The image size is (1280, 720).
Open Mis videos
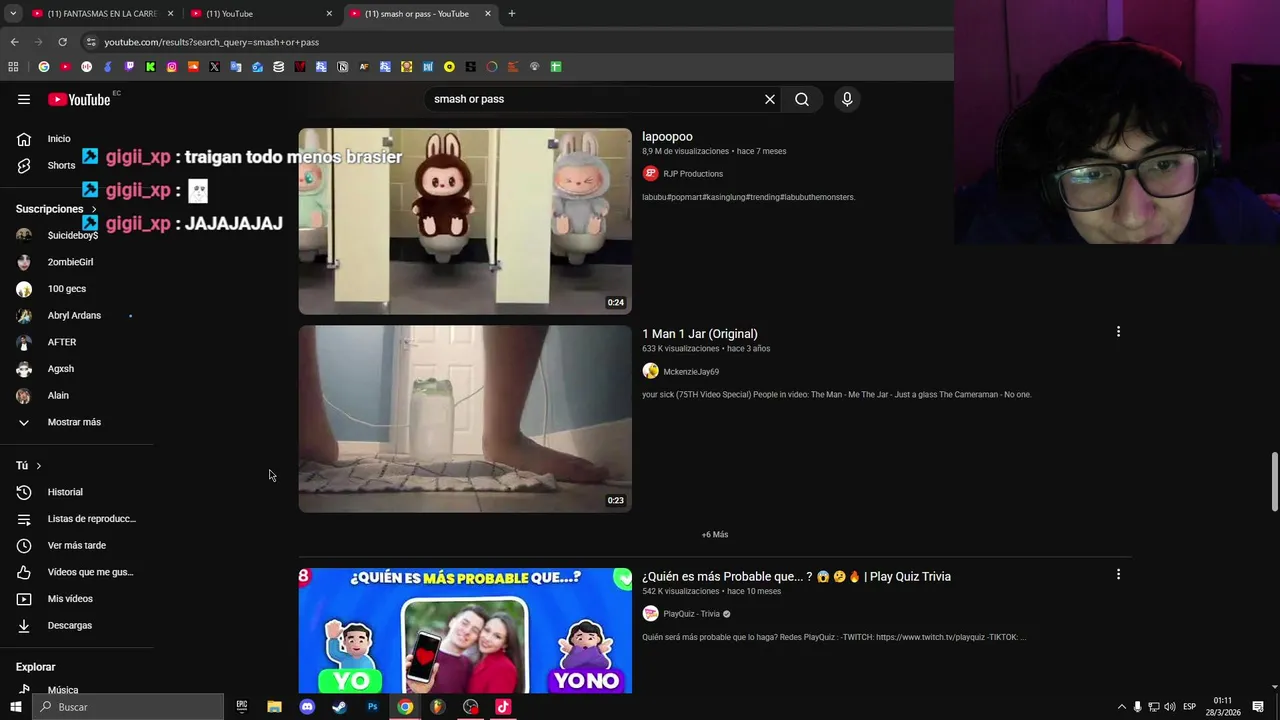coord(70,599)
